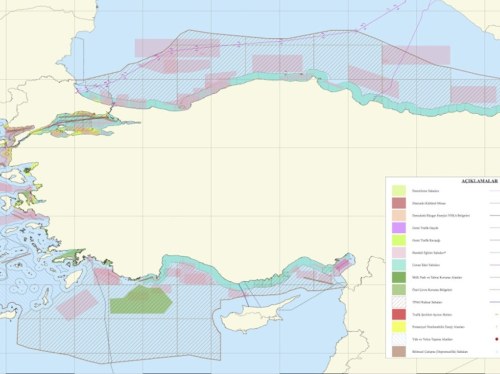
Task: Select the hatched gray-line legend swatch
Action: (x=399, y=302)
